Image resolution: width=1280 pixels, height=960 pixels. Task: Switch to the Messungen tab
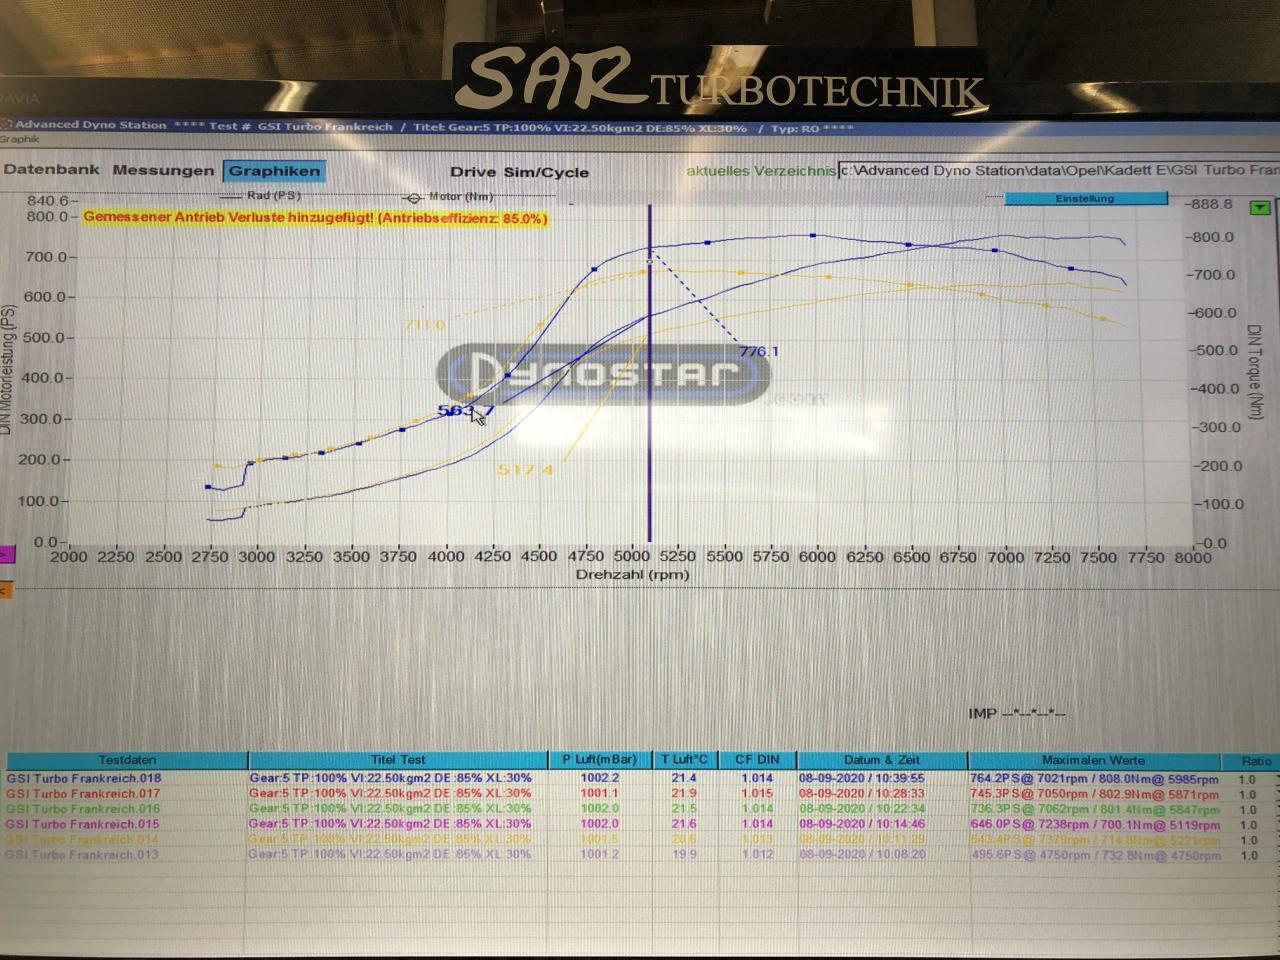click(163, 171)
